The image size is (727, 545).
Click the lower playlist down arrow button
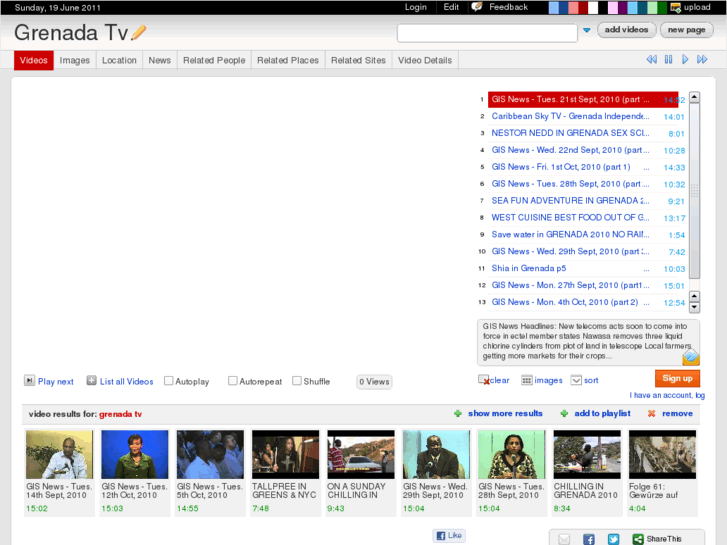694,307
